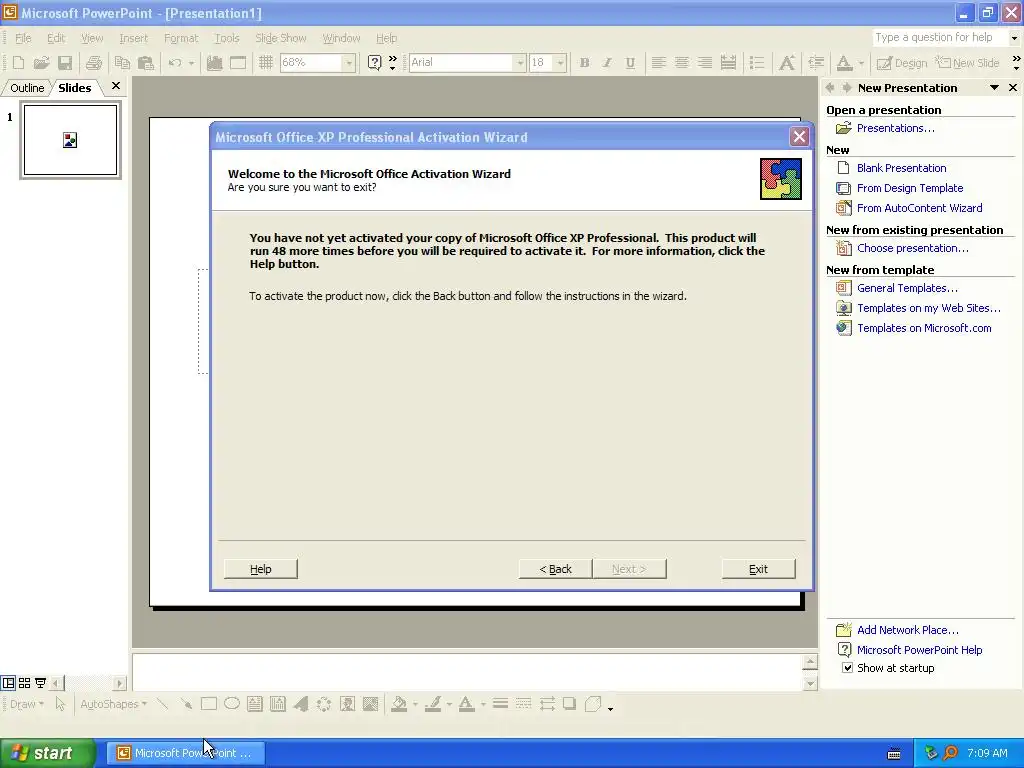Open the File menu

point(23,38)
